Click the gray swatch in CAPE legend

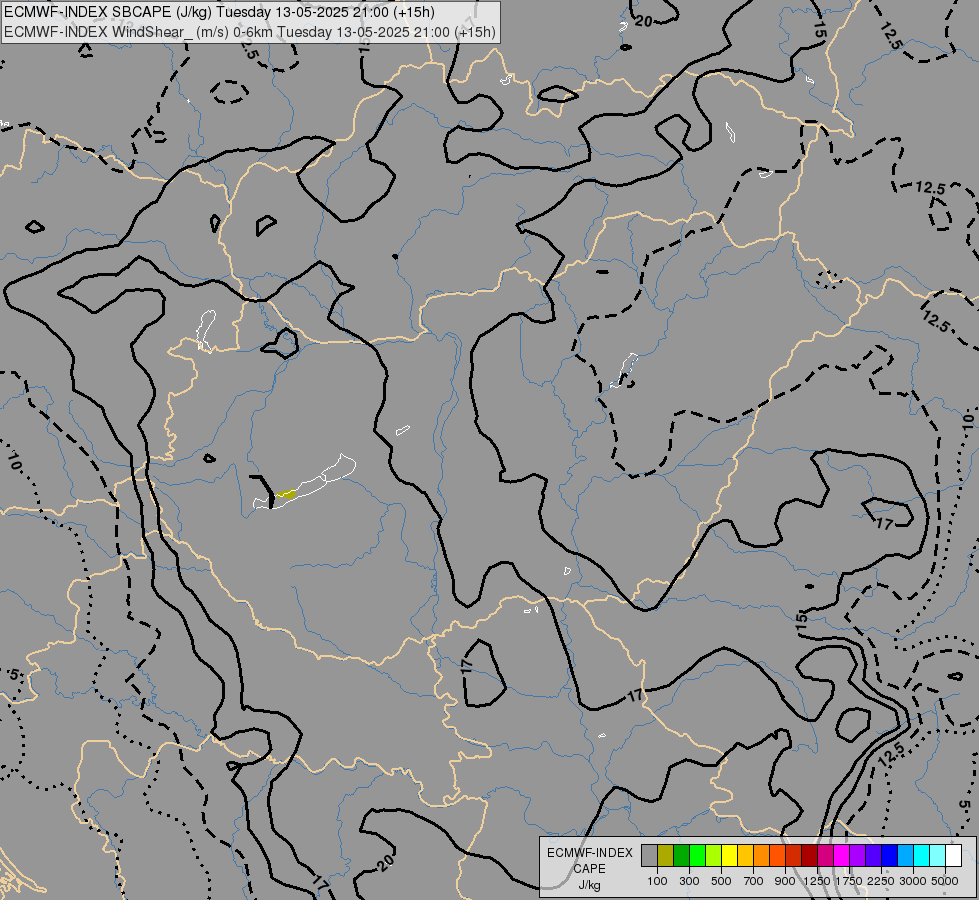coord(649,856)
